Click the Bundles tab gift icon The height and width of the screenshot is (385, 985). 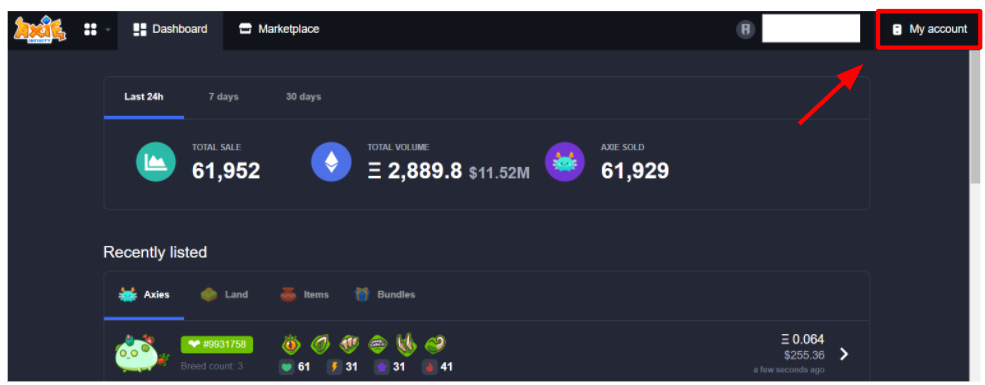point(361,295)
